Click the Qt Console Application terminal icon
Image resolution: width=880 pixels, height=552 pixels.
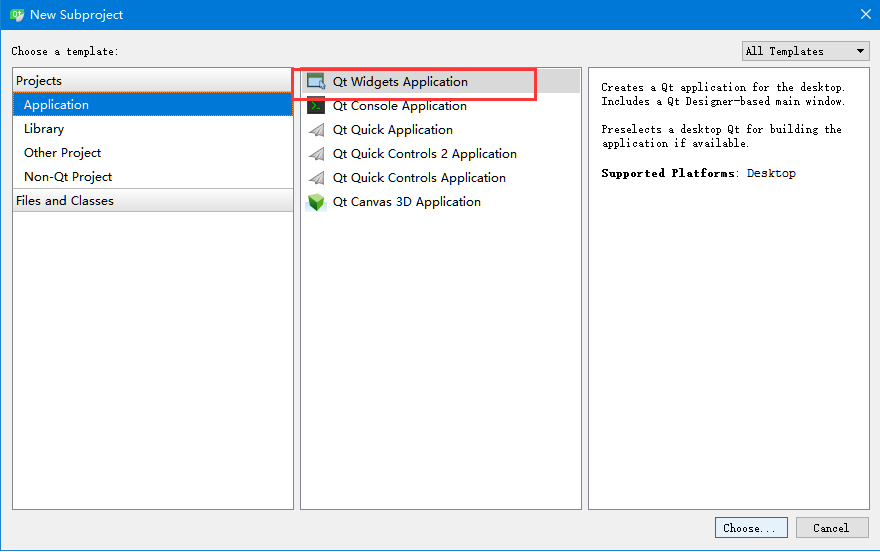click(x=316, y=106)
